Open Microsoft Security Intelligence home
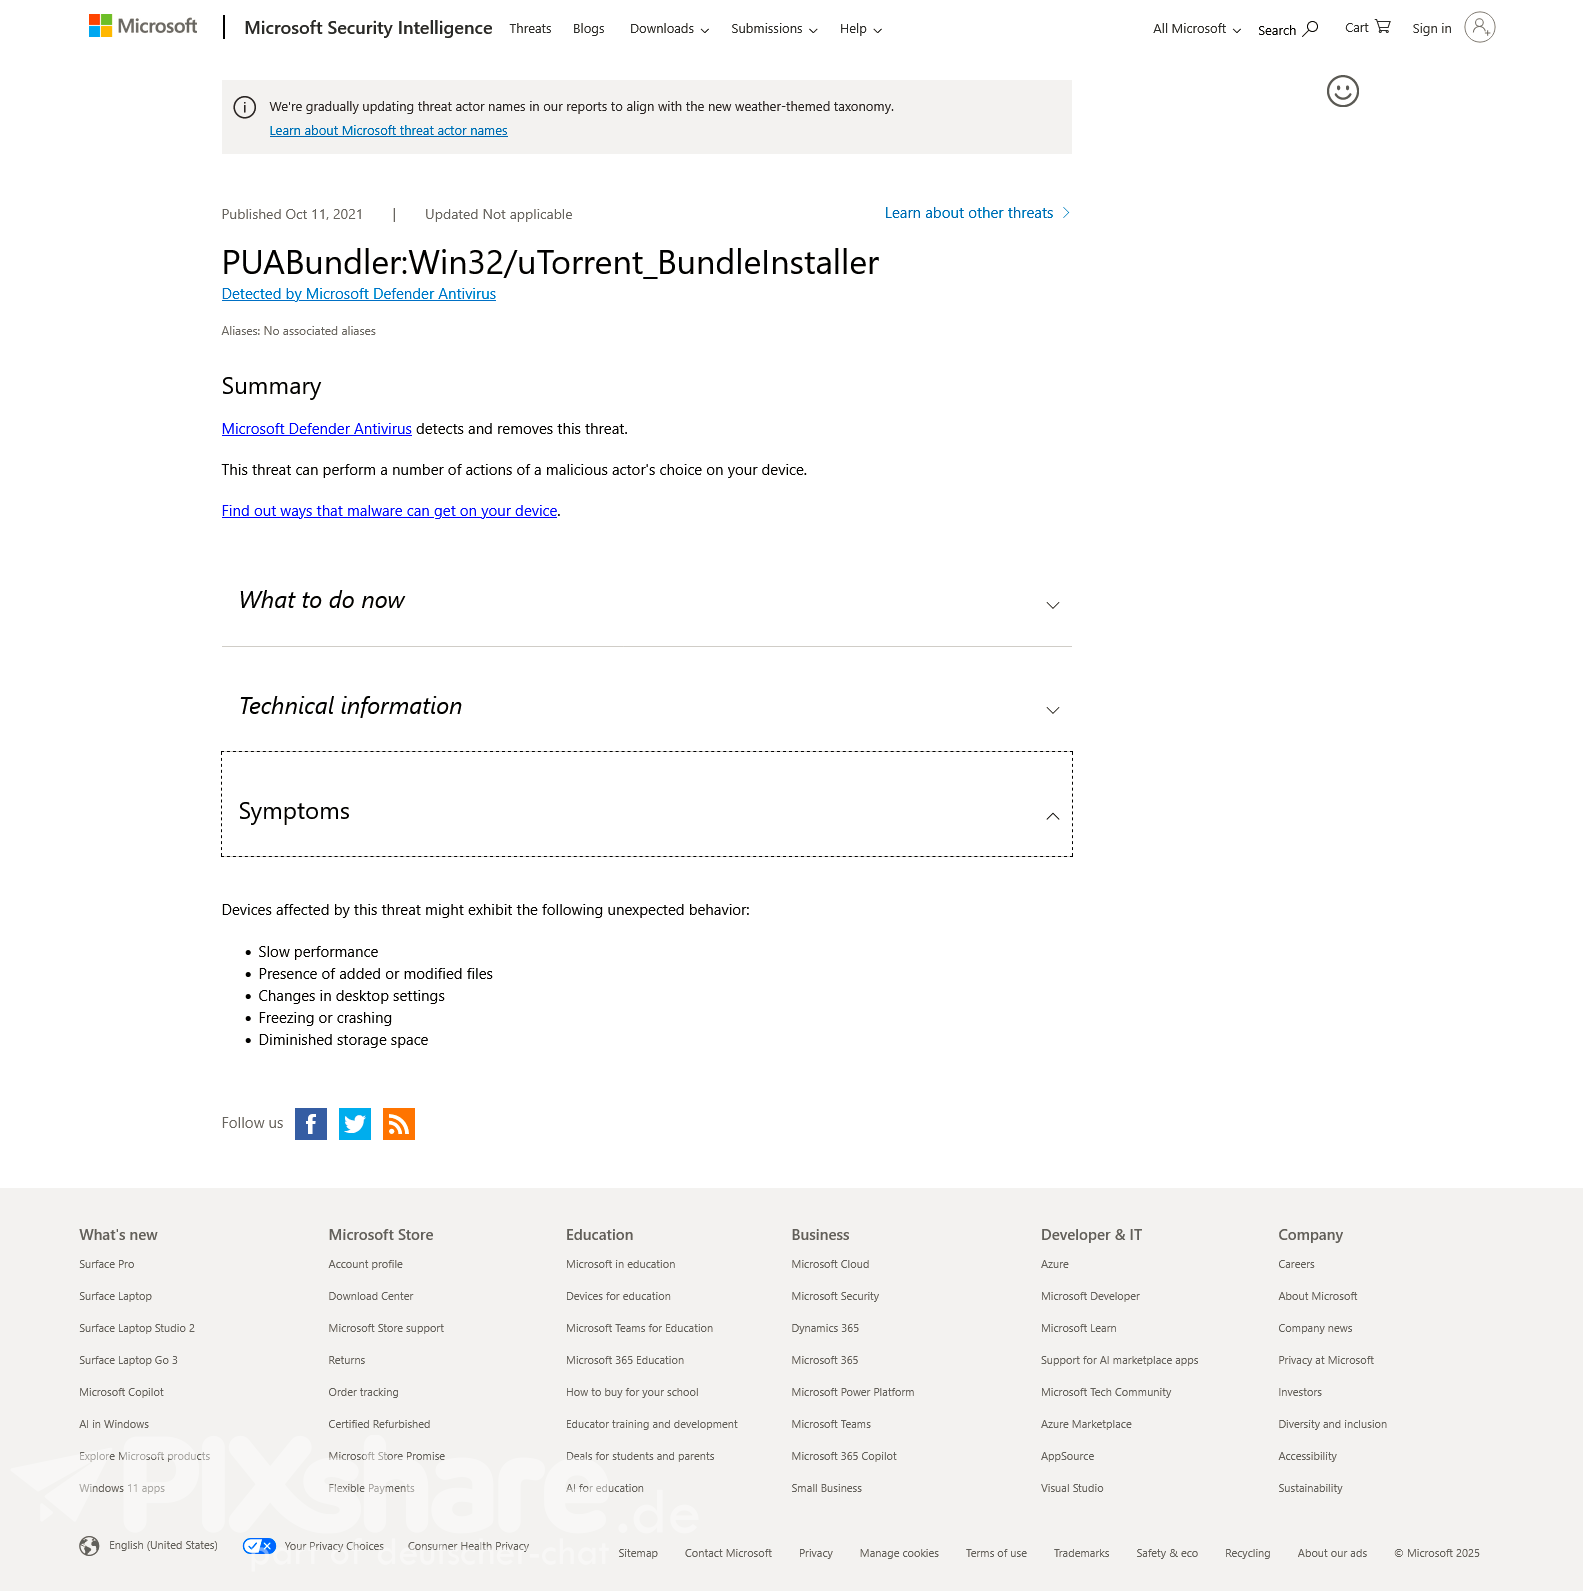Viewport: 1583px width, 1591px height. tap(368, 28)
